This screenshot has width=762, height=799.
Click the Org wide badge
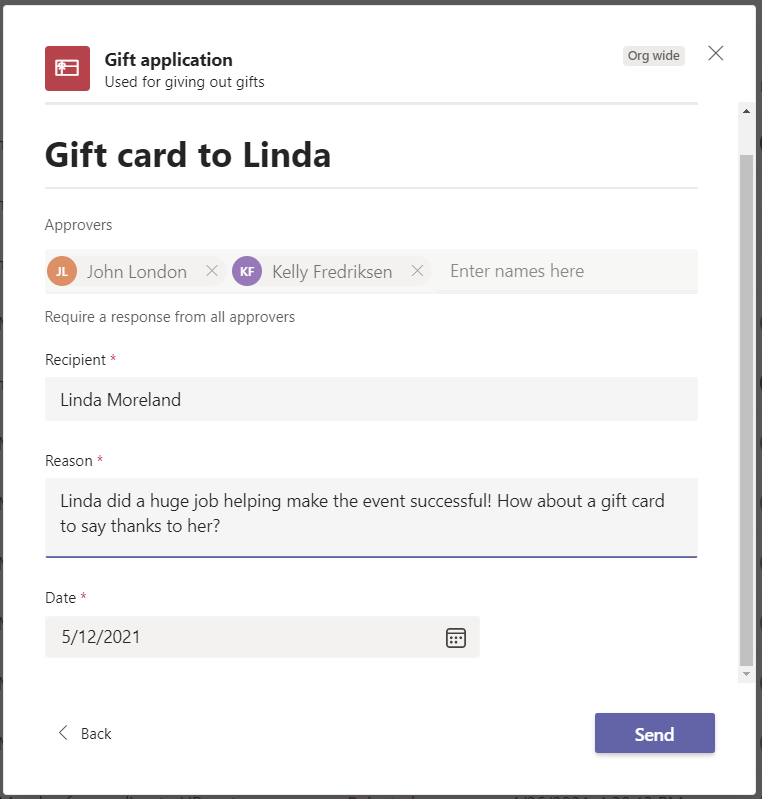pyautogui.click(x=653, y=56)
